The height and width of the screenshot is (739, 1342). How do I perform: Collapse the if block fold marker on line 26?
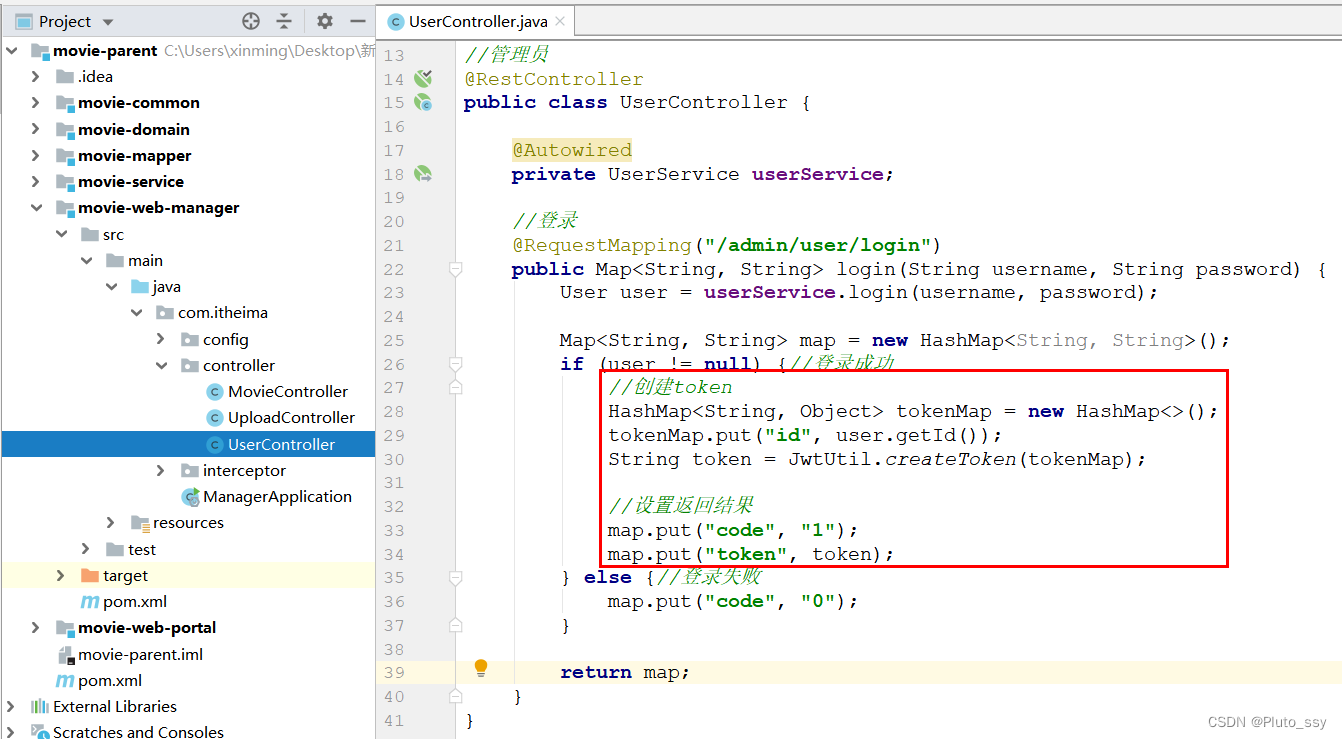456,364
